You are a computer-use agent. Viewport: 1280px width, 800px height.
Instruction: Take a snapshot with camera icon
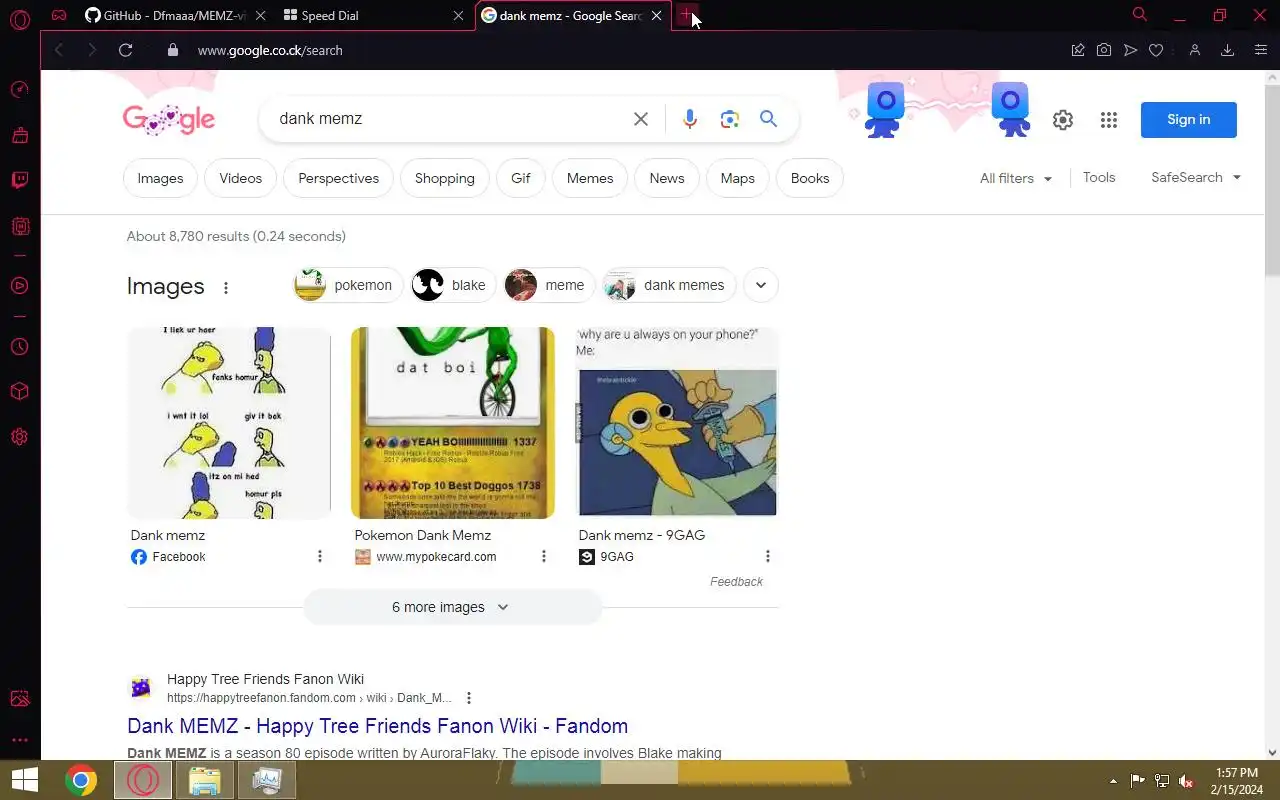(1104, 50)
